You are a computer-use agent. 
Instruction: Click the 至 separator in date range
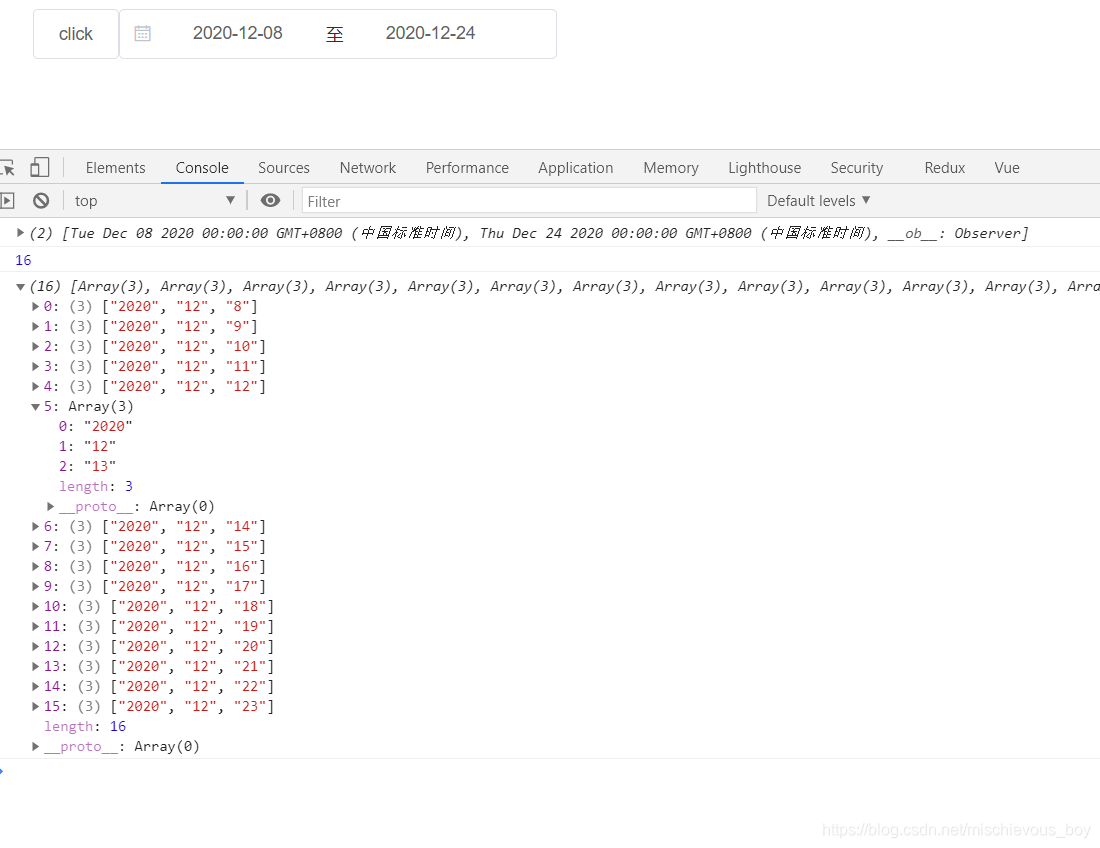pyautogui.click(x=335, y=34)
